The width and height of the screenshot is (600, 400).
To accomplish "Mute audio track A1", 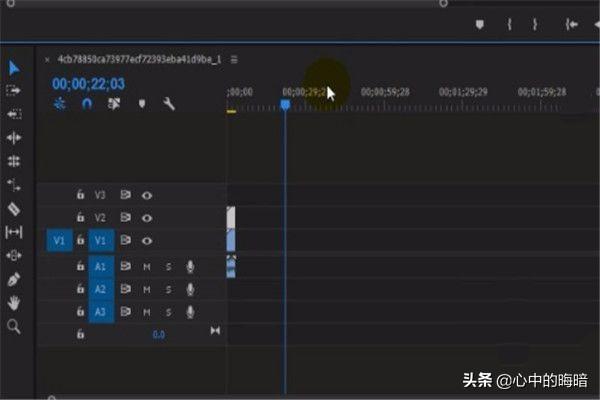I will point(147,265).
